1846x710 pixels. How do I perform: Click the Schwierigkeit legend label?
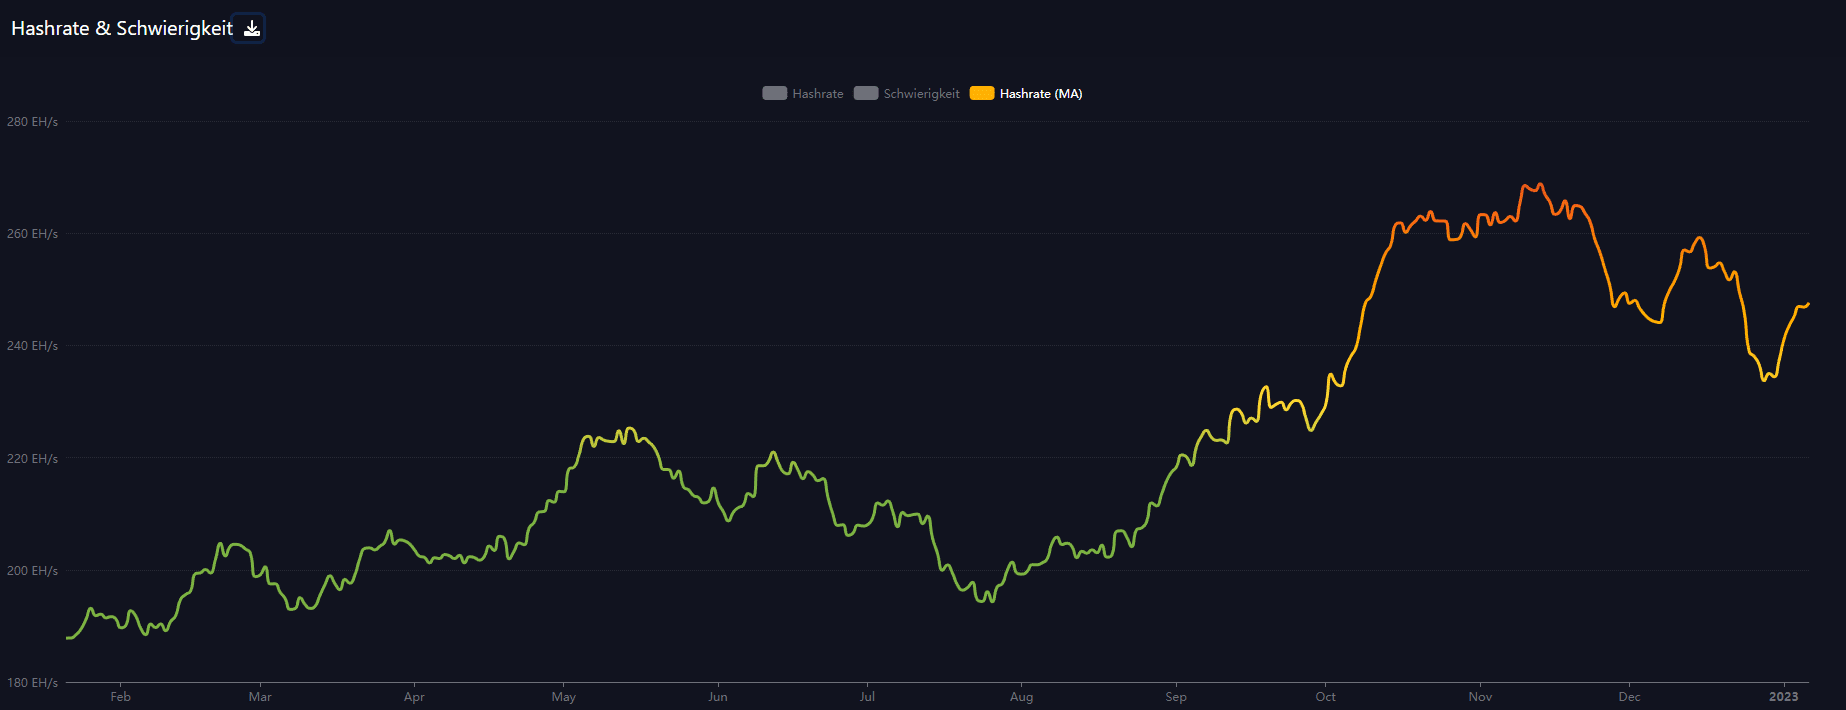click(x=921, y=94)
